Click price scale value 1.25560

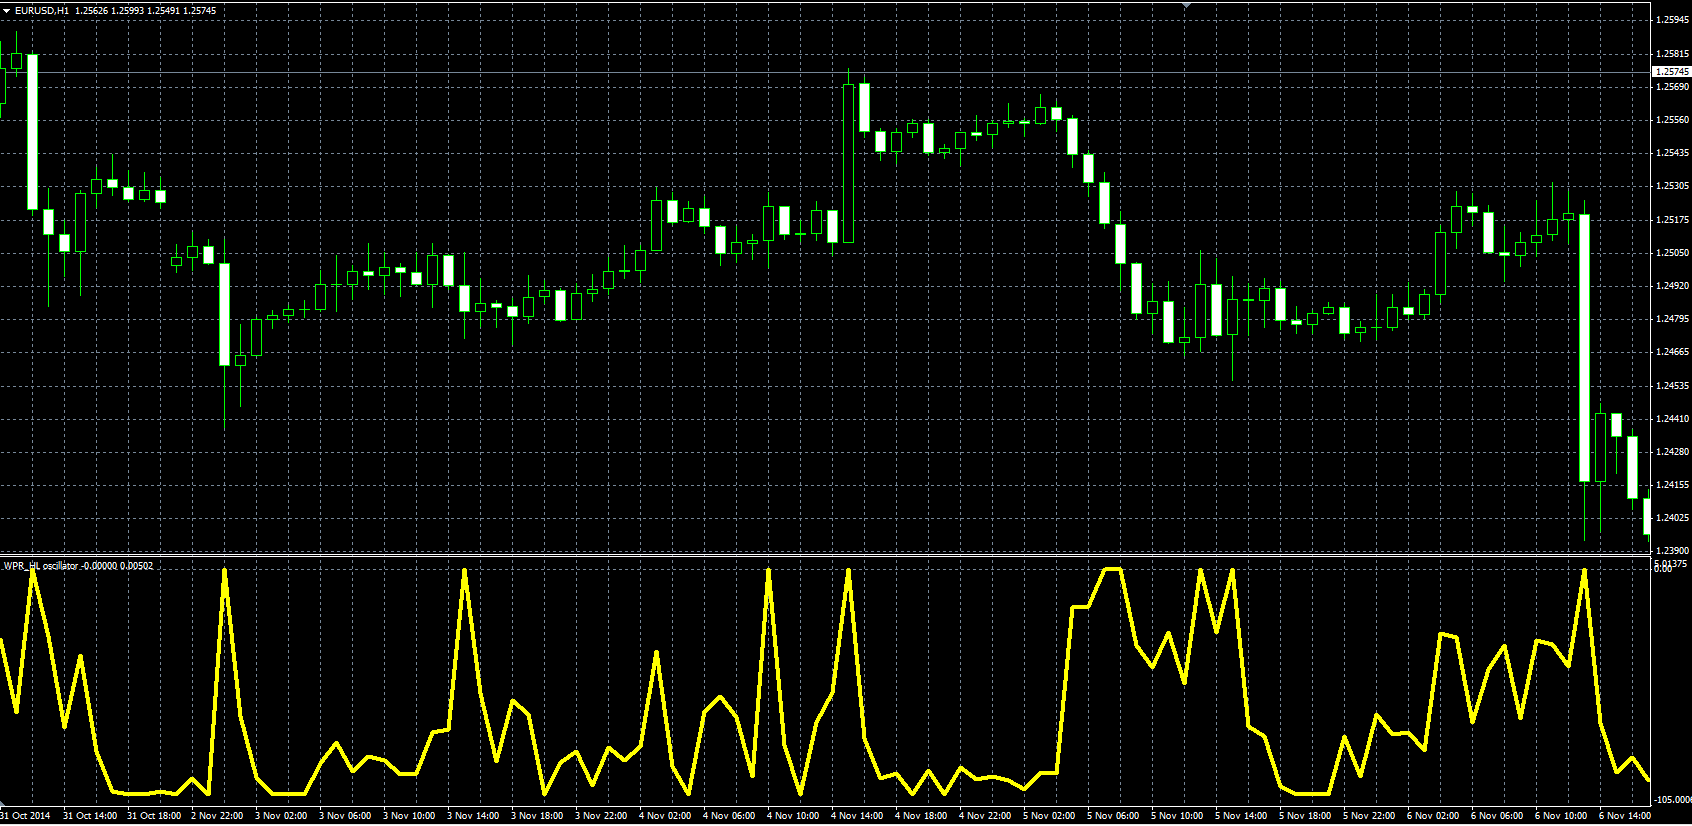[1672, 120]
